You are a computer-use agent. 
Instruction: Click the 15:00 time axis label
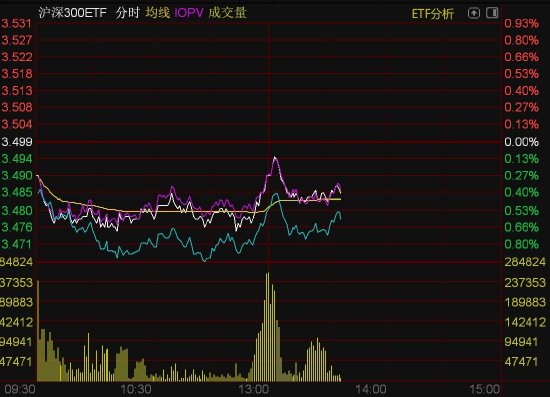484,389
